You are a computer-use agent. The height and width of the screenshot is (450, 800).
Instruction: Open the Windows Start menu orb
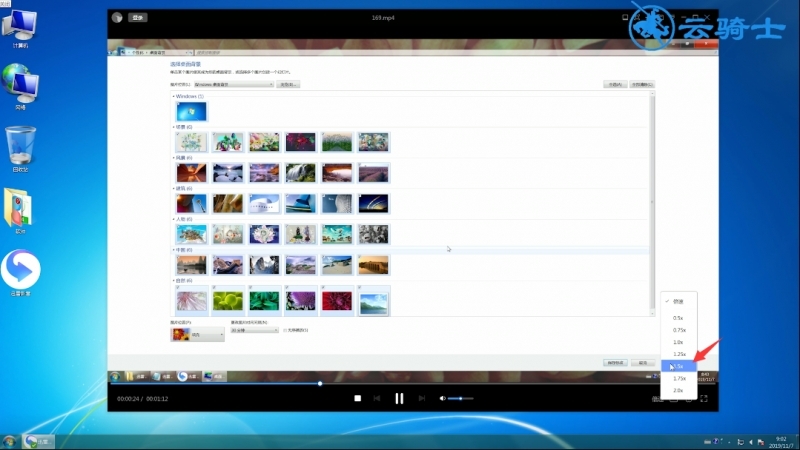pyautogui.click(x=9, y=441)
